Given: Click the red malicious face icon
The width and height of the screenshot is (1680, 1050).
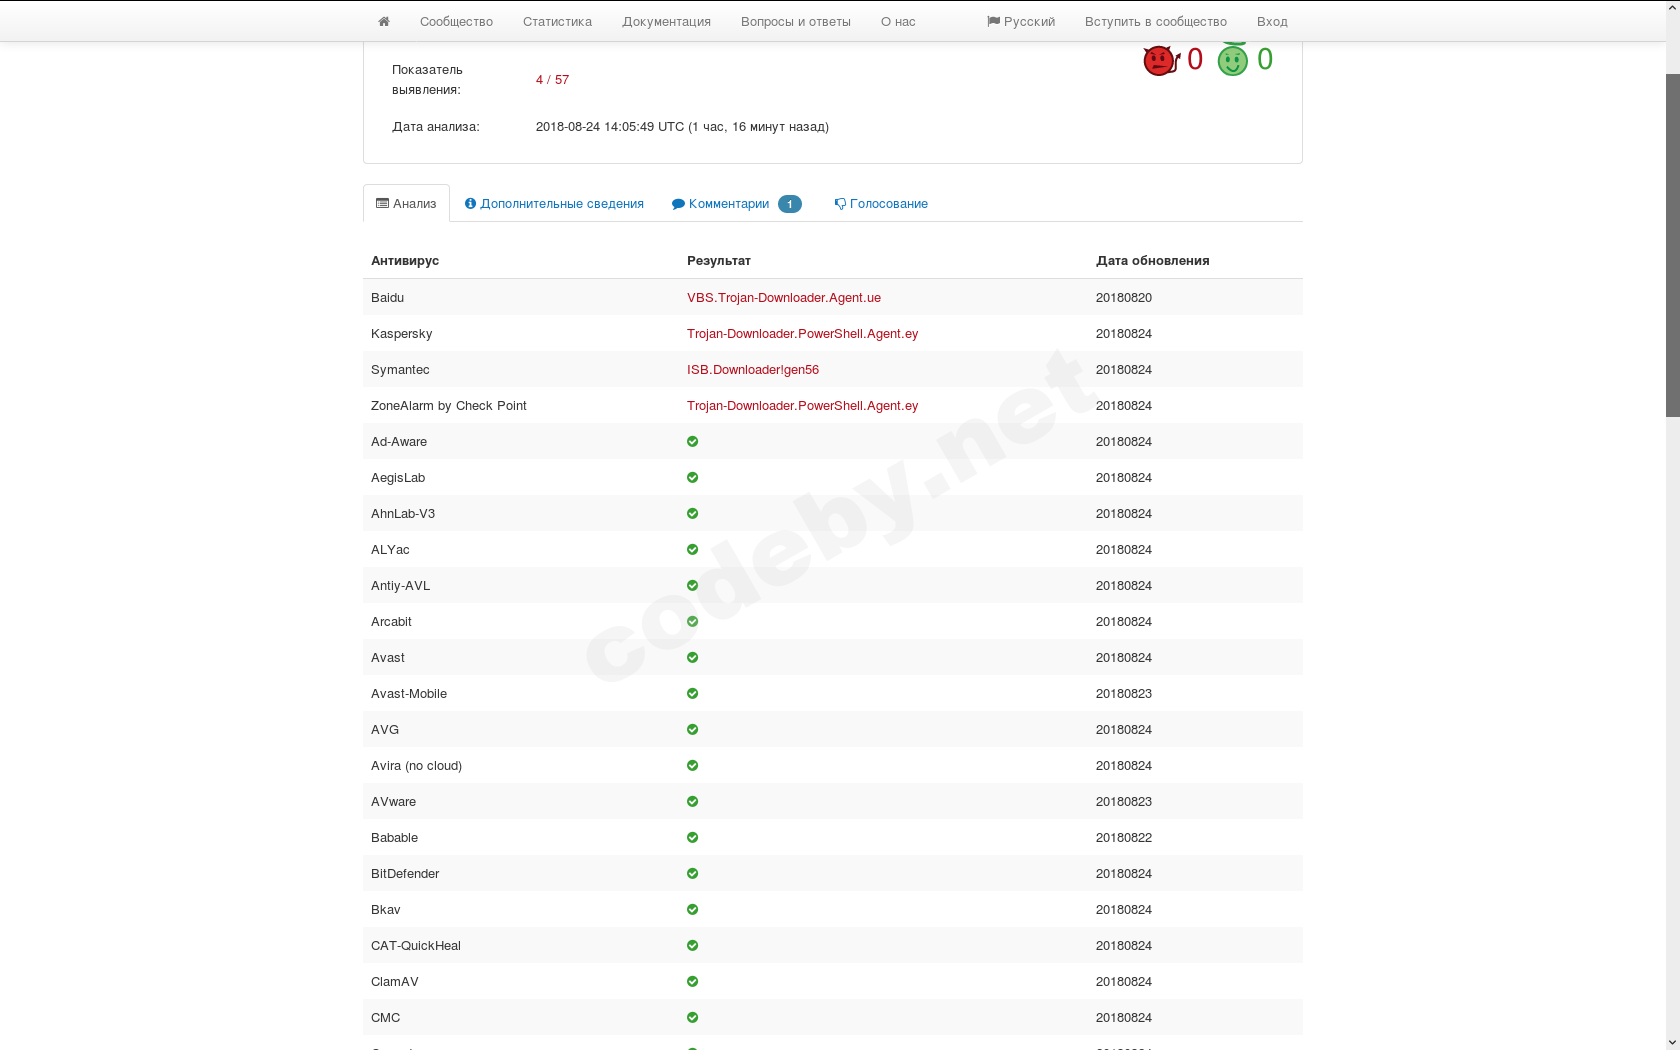Looking at the screenshot, I should click(1157, 59).
